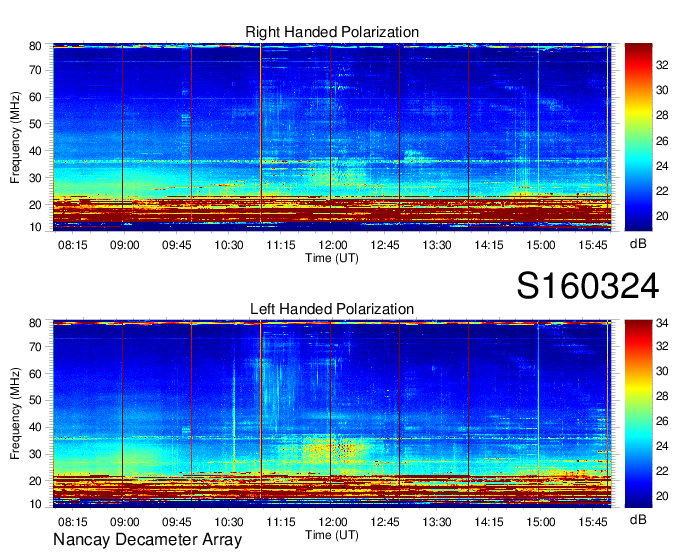Screen dimensions: 680x552
Task: Click the 10:30 tick of Right Handed plot
Action: pos(229,245)
